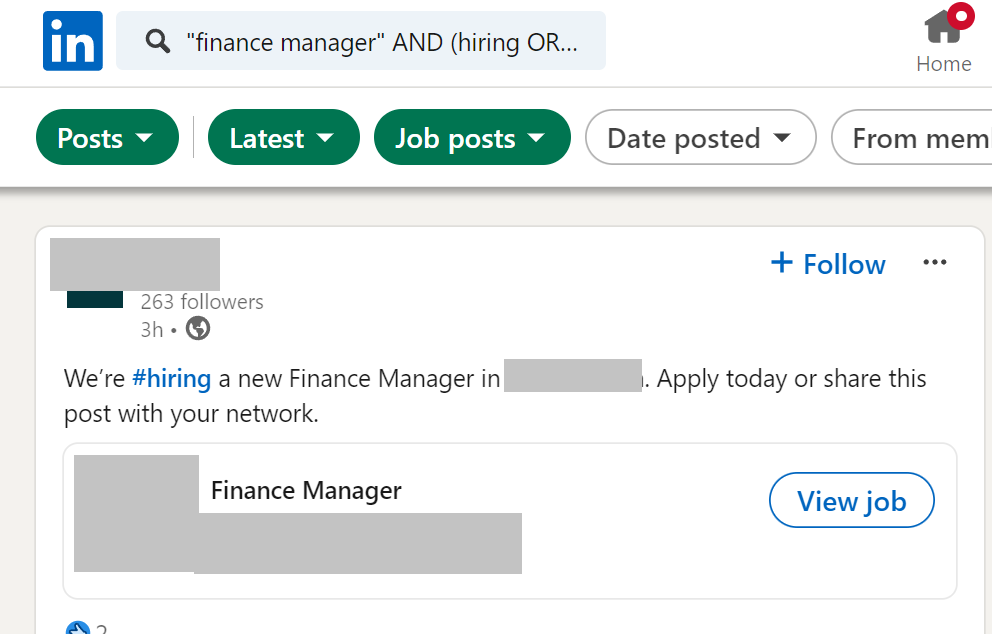992x634 pixels.
Task: Open the three-dot post options menu
Action: click(935, 262)
